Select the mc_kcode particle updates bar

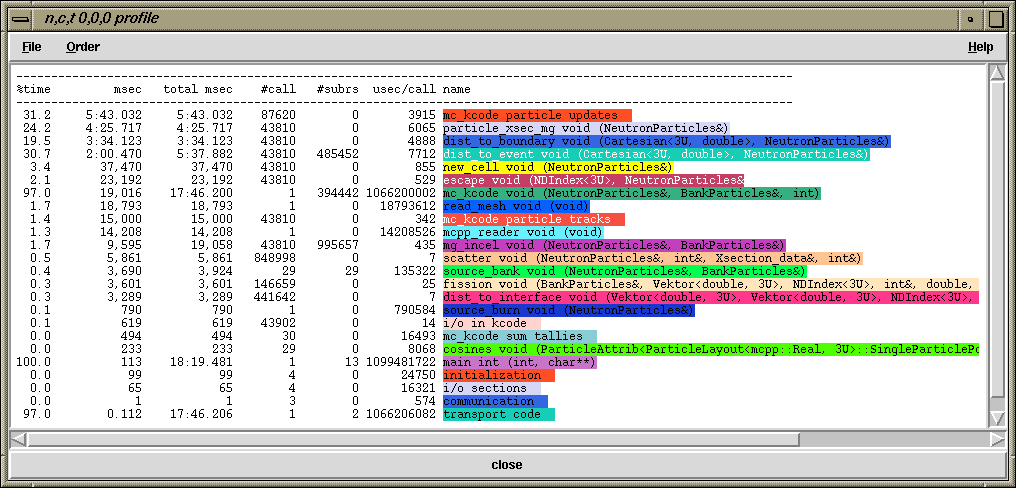537,115
